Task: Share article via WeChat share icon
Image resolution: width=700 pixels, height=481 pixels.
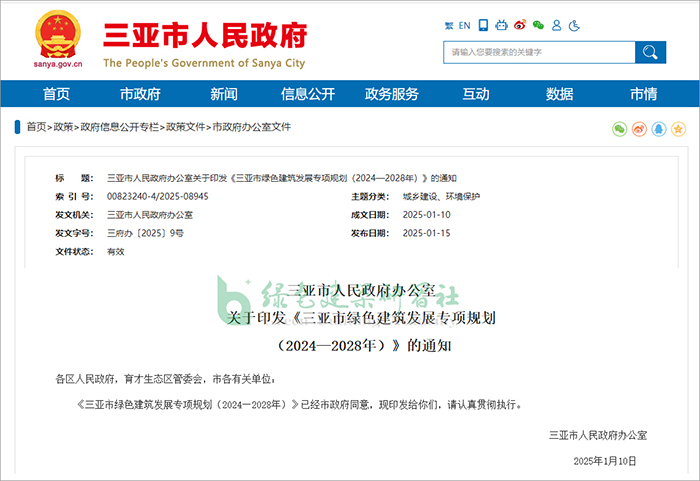Action: (620, 129)
